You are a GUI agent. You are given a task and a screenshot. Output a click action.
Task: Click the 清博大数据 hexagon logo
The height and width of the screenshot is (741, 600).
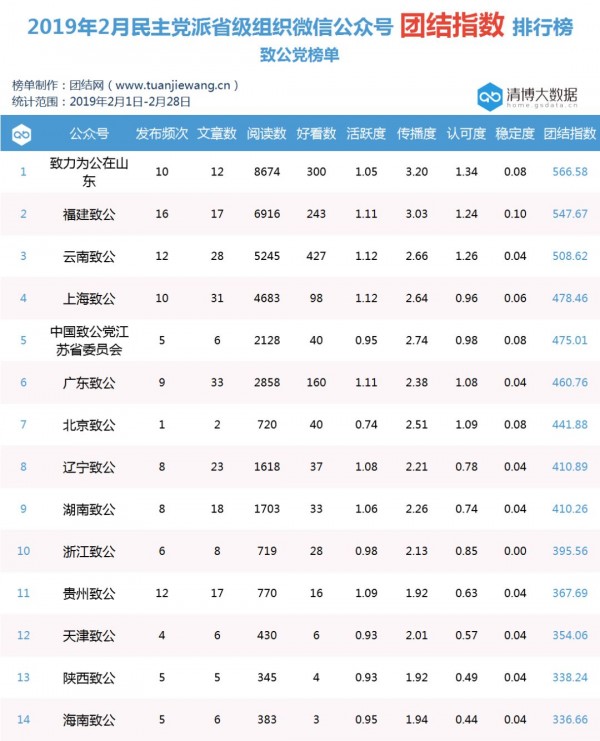[x=489, y=97]
